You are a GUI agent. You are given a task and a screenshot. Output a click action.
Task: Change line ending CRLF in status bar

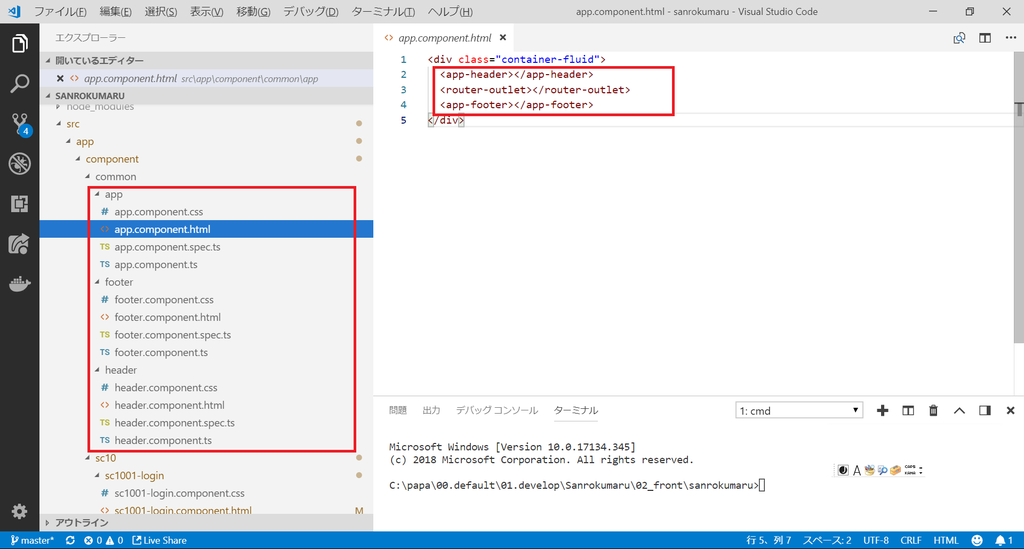click(x=910, y=541)
